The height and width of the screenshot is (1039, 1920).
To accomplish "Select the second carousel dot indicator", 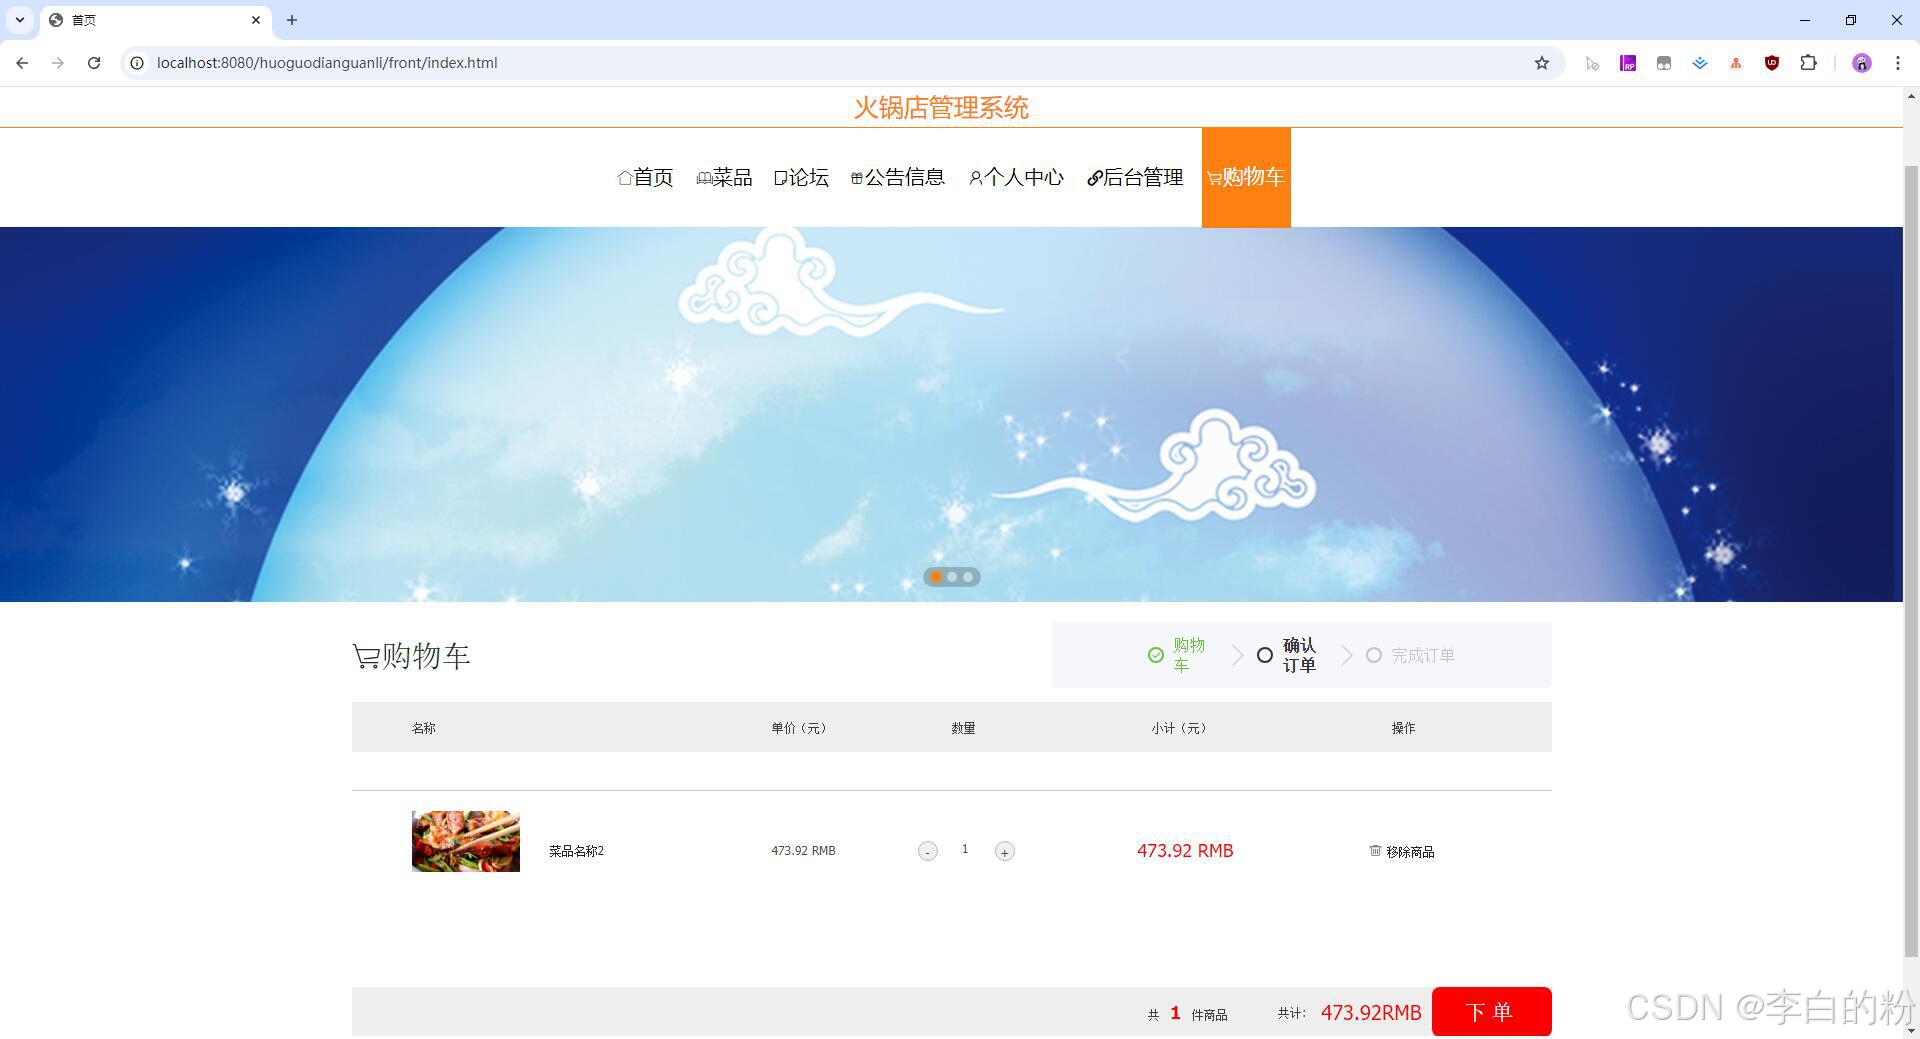I will pyautogui.click(x=952, y=577).
